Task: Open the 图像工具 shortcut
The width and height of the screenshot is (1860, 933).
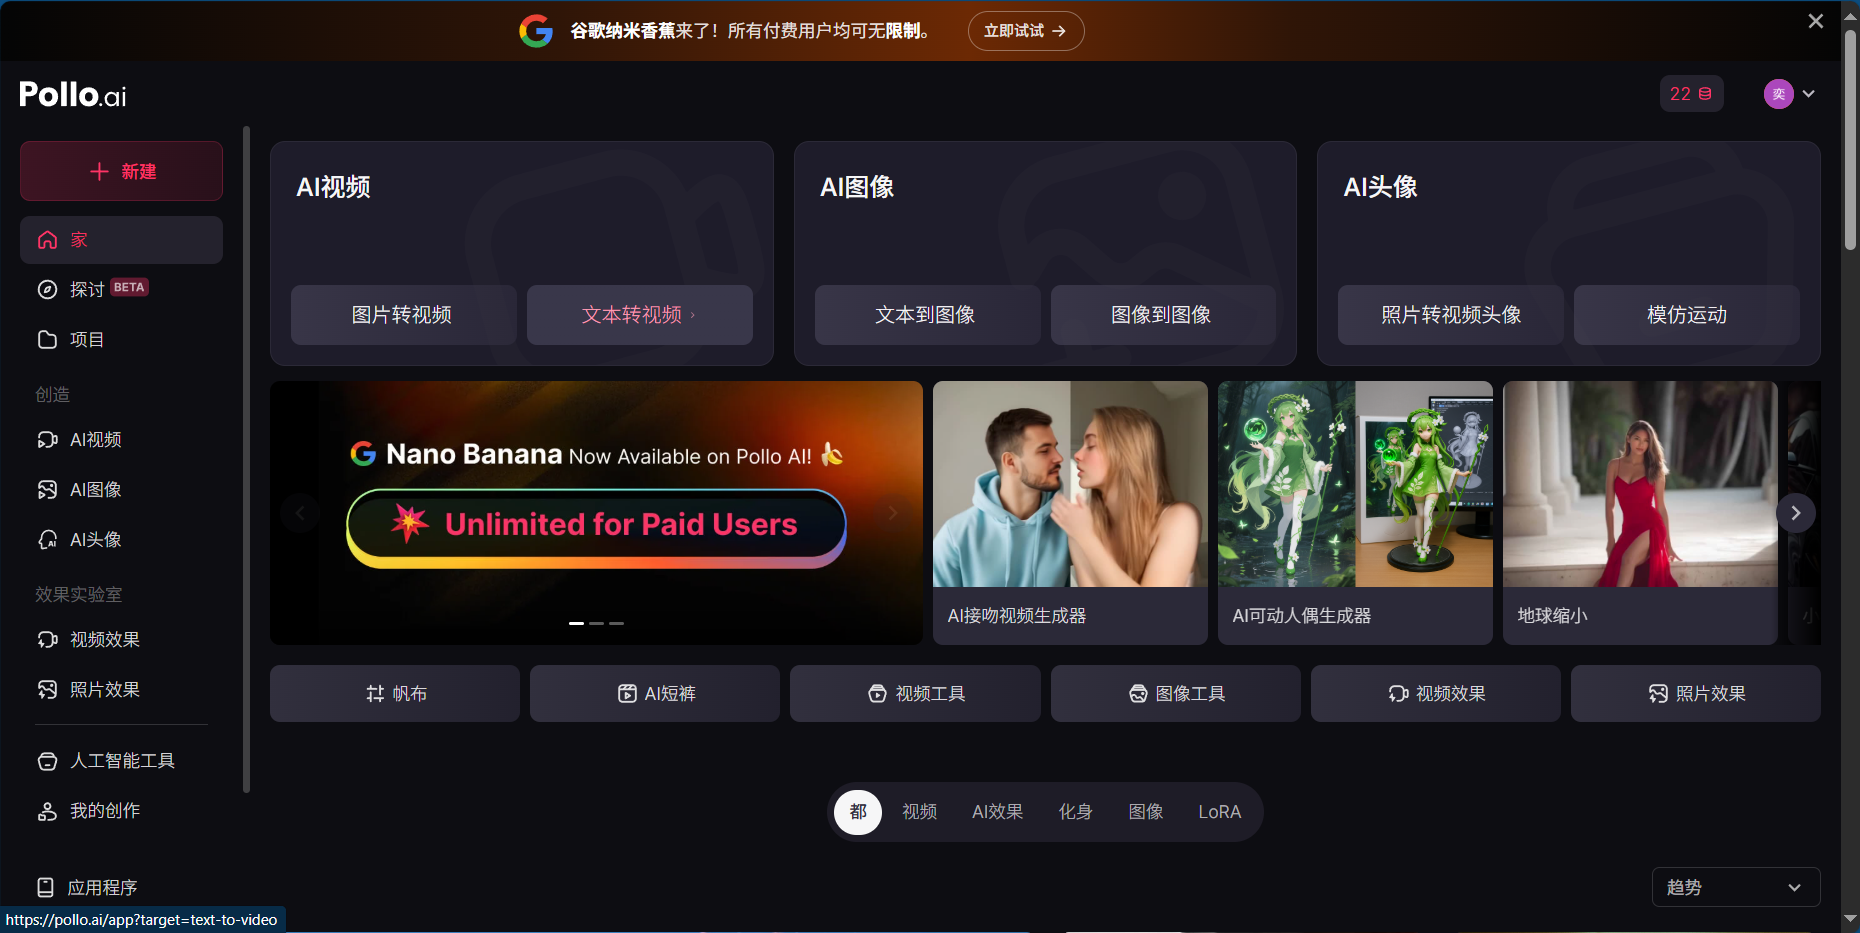Action: (1176, 694)
